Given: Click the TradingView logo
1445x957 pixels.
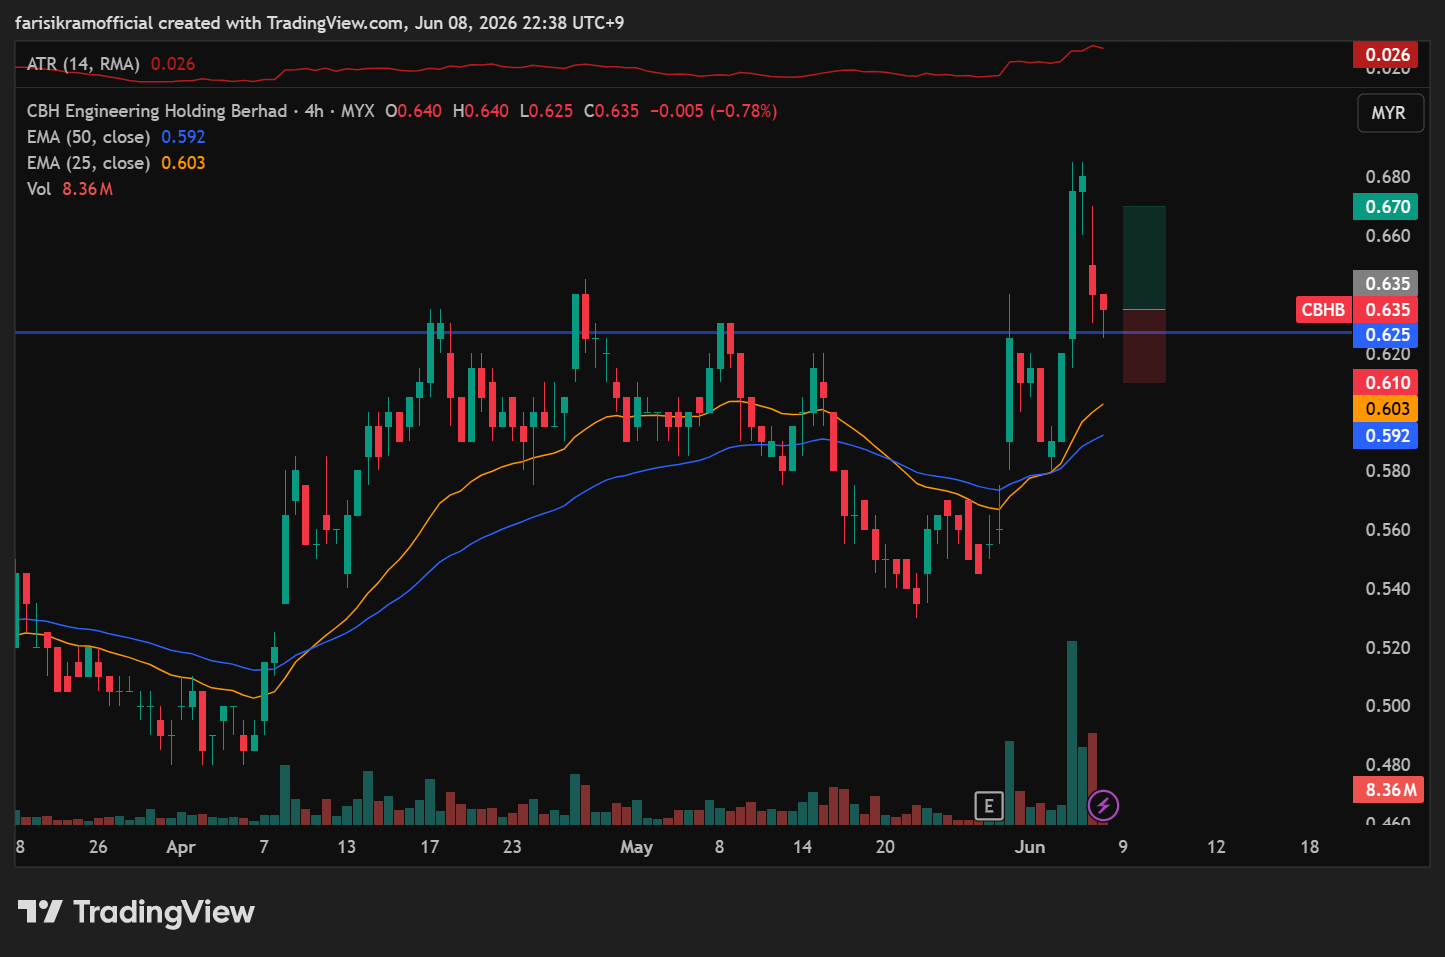Looking at the screenshot, I should click(136, 912).
